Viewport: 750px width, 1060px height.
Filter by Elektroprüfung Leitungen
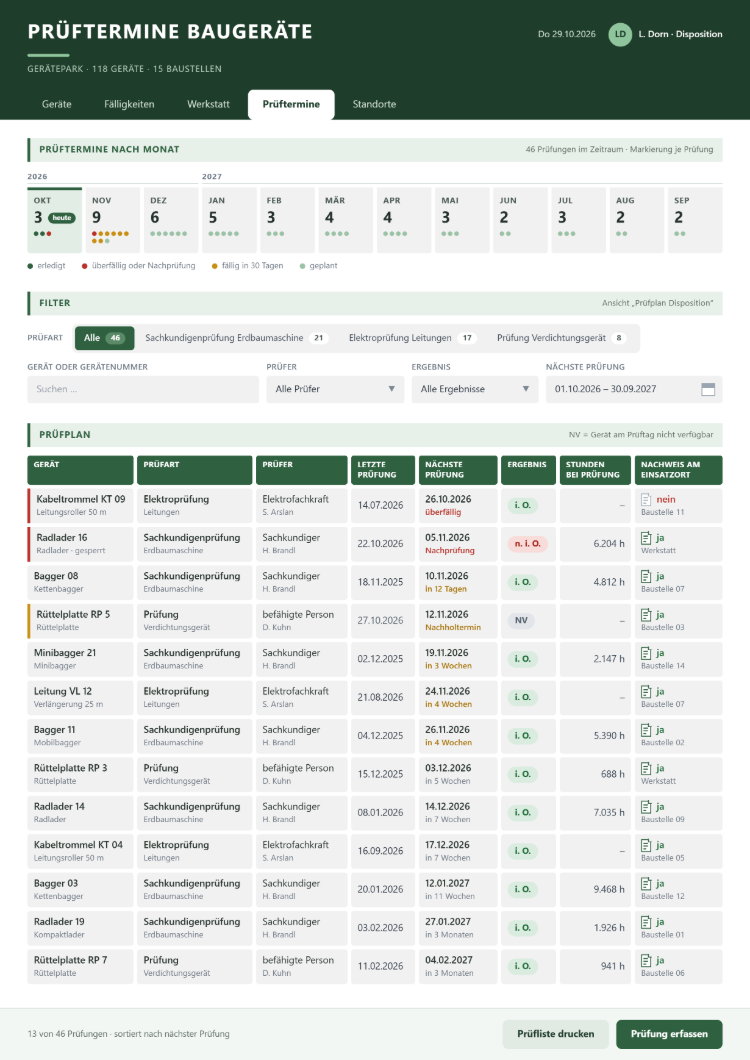pos(412,338)
